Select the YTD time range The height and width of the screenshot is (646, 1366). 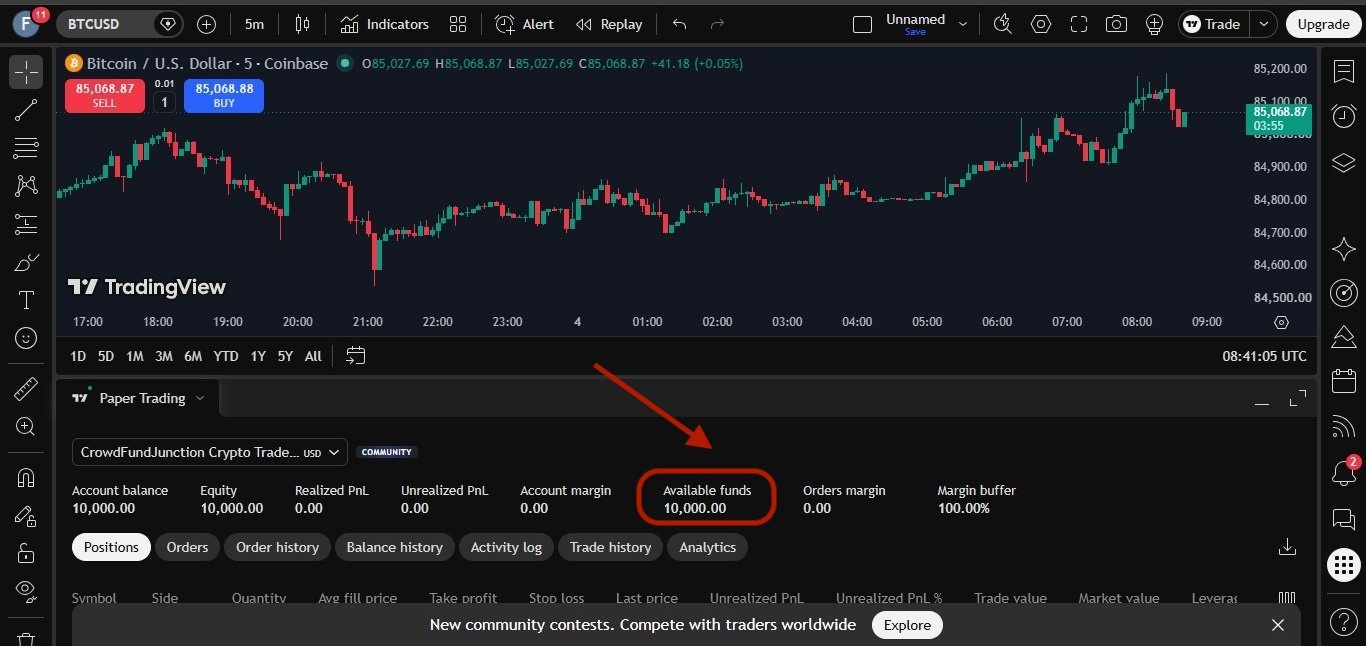point(226,356)
